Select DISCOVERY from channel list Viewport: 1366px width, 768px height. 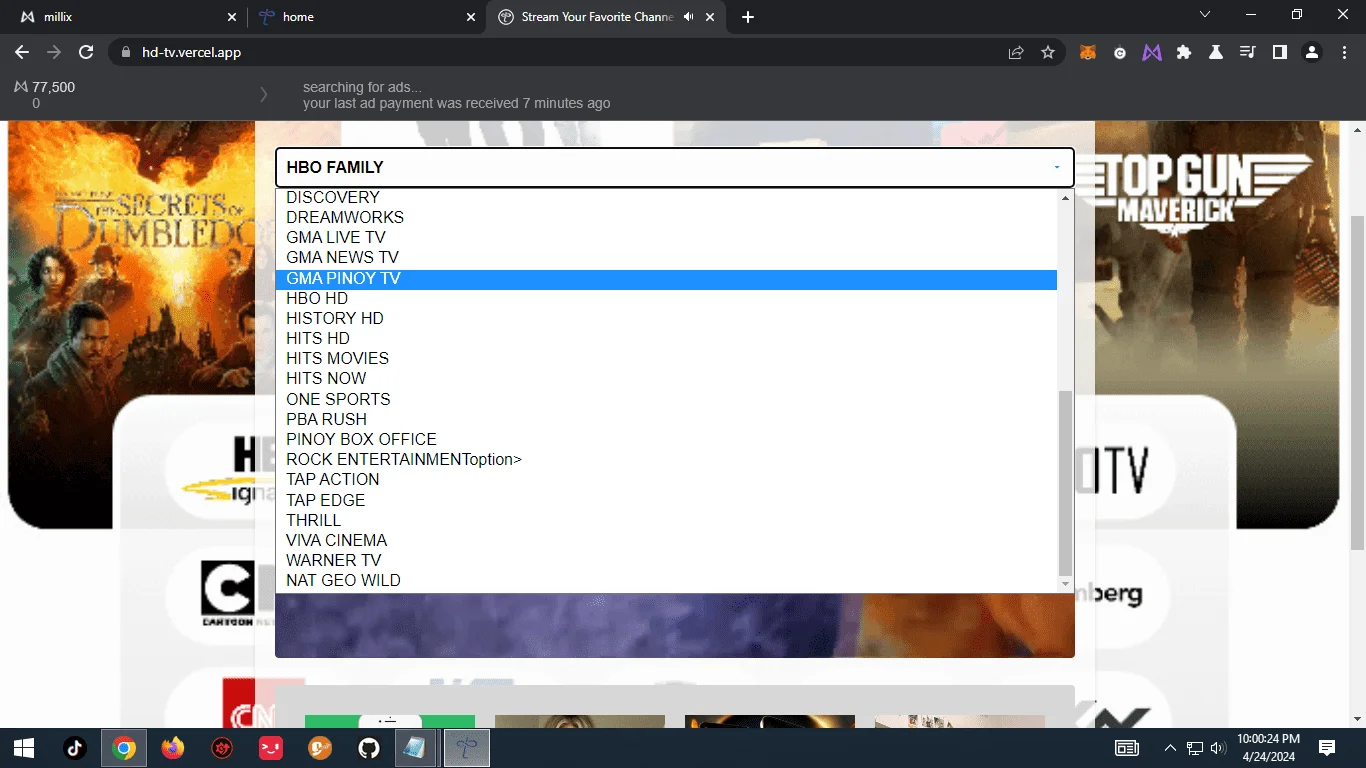pyautogui.click(x=666, y=198)
